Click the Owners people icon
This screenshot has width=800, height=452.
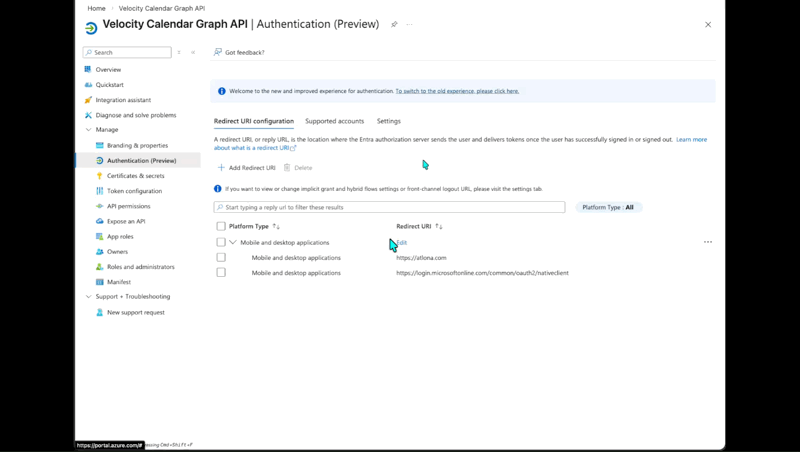[99, 252]
